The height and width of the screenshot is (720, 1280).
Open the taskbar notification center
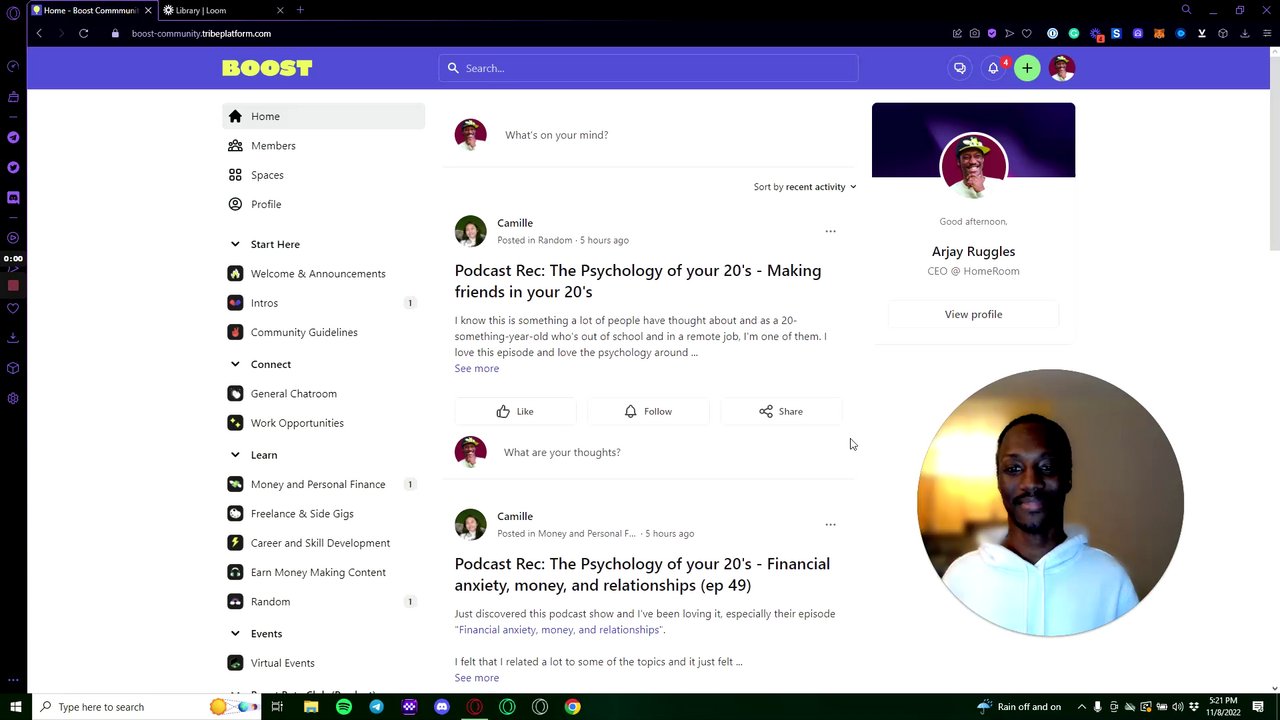pyautogui.click(x=1258, y=707)
